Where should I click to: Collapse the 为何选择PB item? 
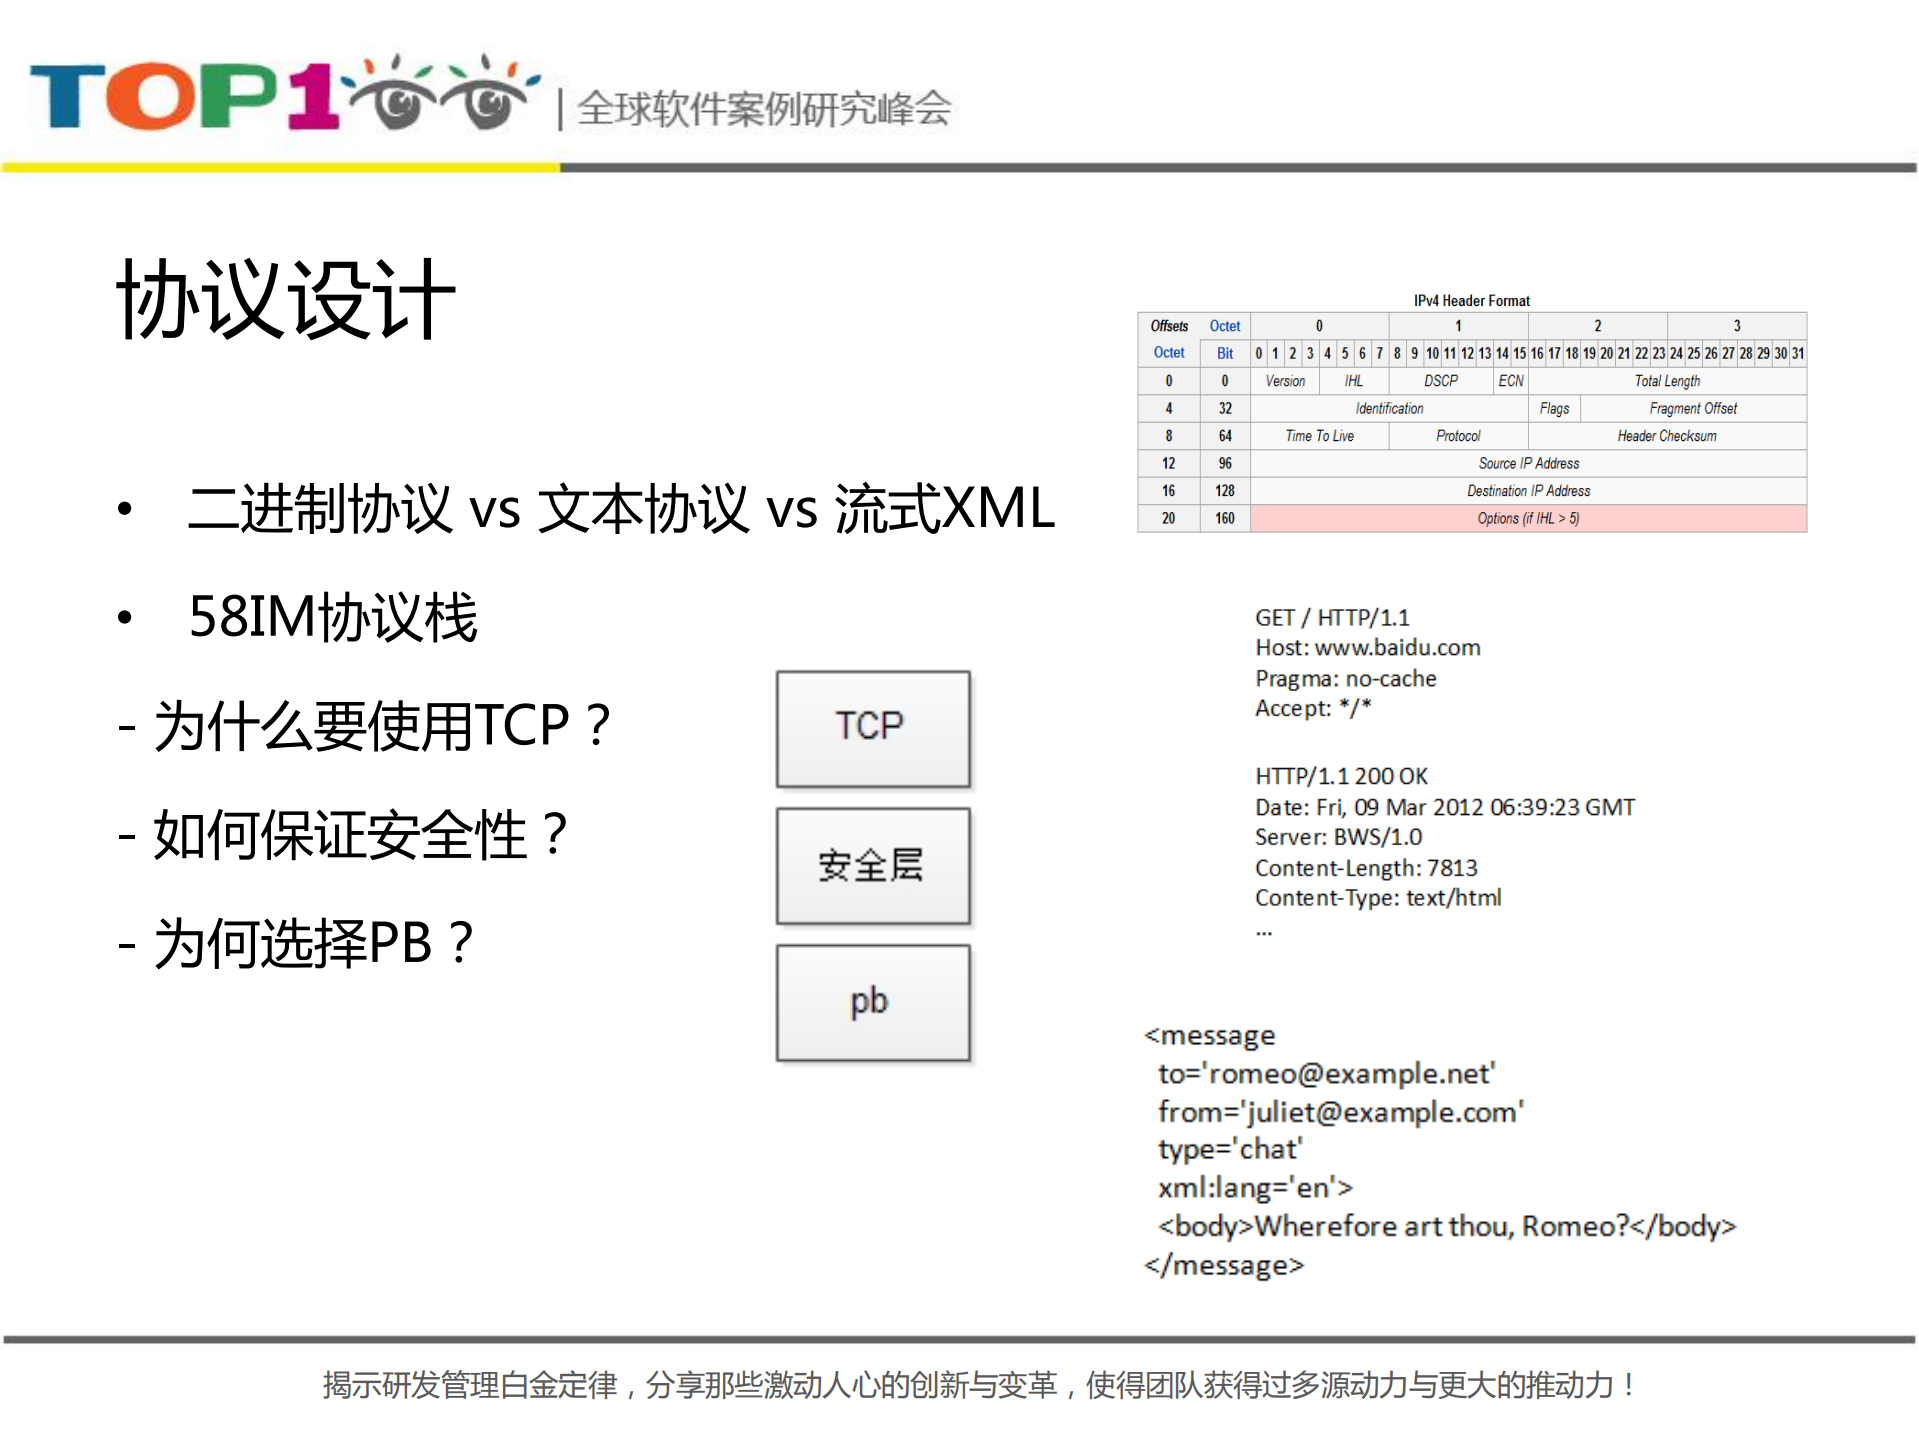point(313,941)
